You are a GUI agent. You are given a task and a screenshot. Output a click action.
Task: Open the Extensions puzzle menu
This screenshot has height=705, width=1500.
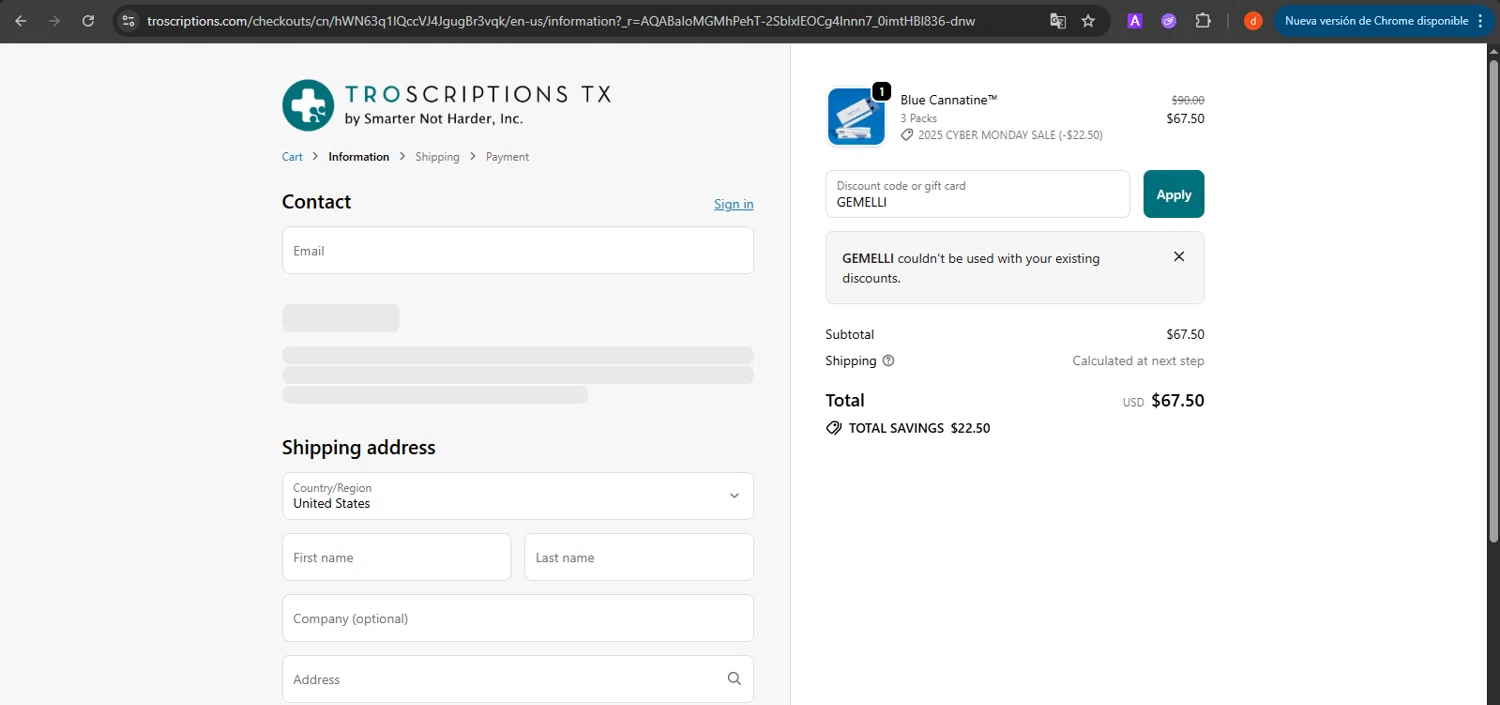(1203, 20)
